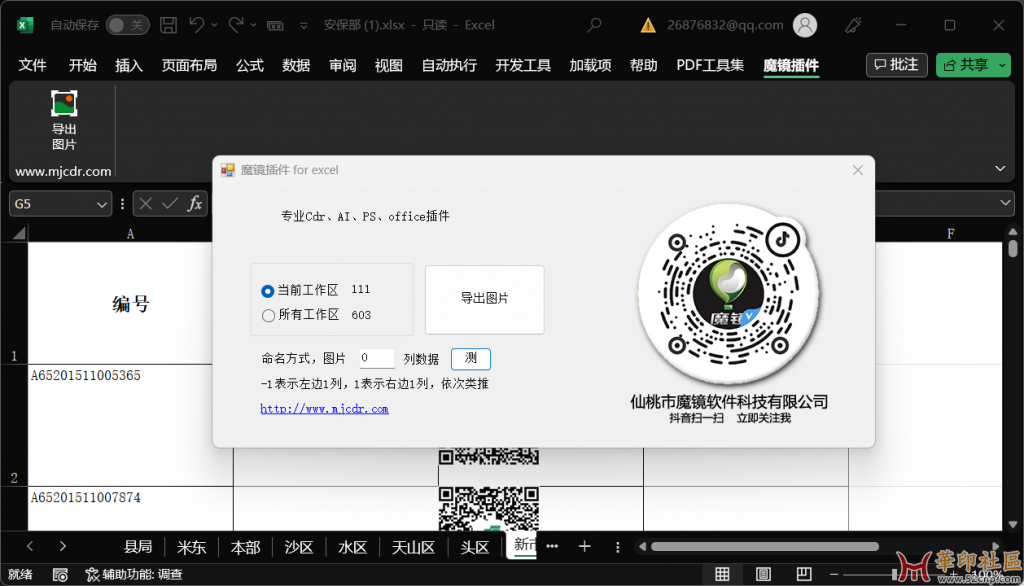Open the PDF工具集 ribbon tab

click(x=710, y=65)
